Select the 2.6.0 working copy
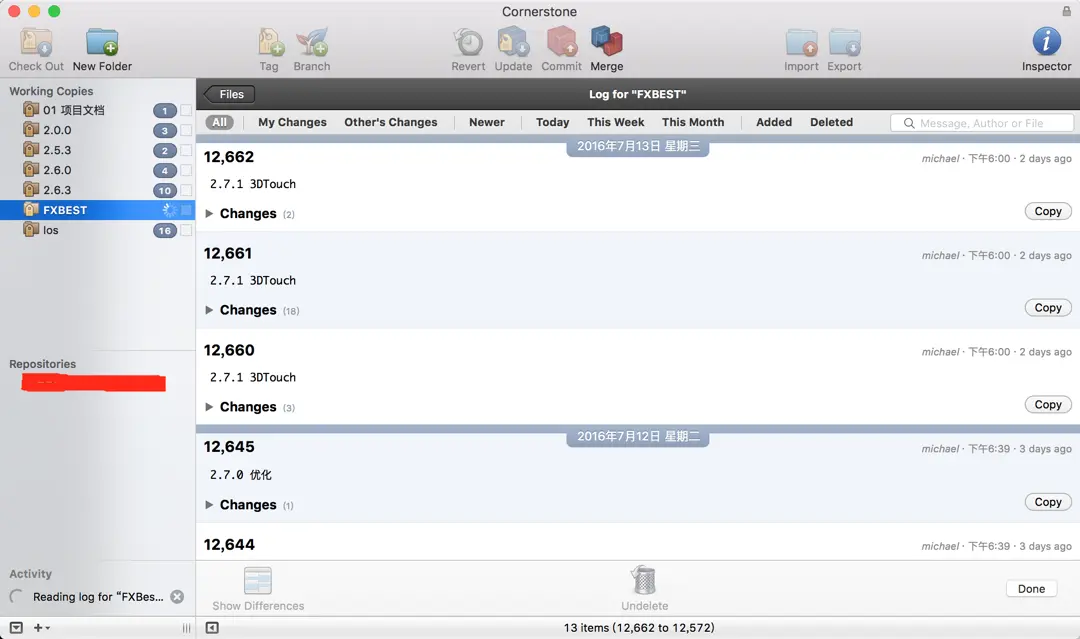 pos(96,170)
